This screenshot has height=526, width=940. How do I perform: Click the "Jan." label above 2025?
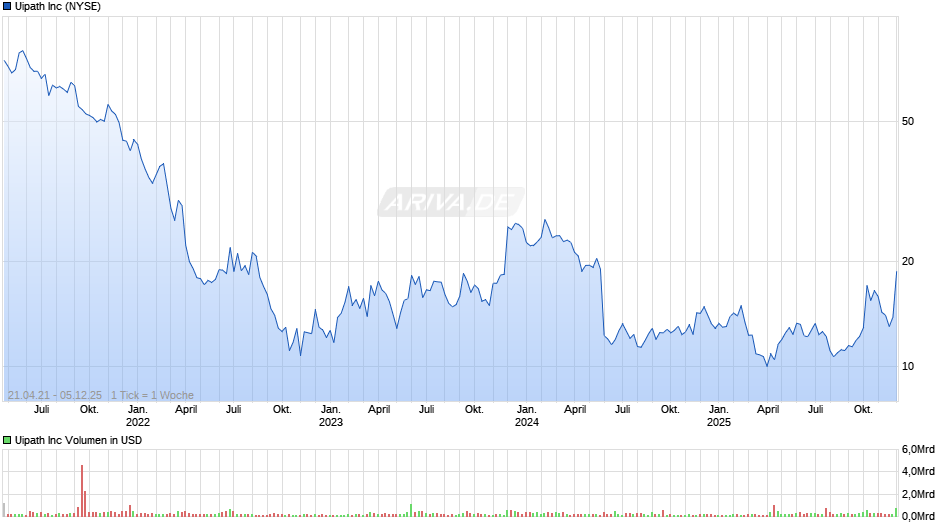(x=719, y=410)
